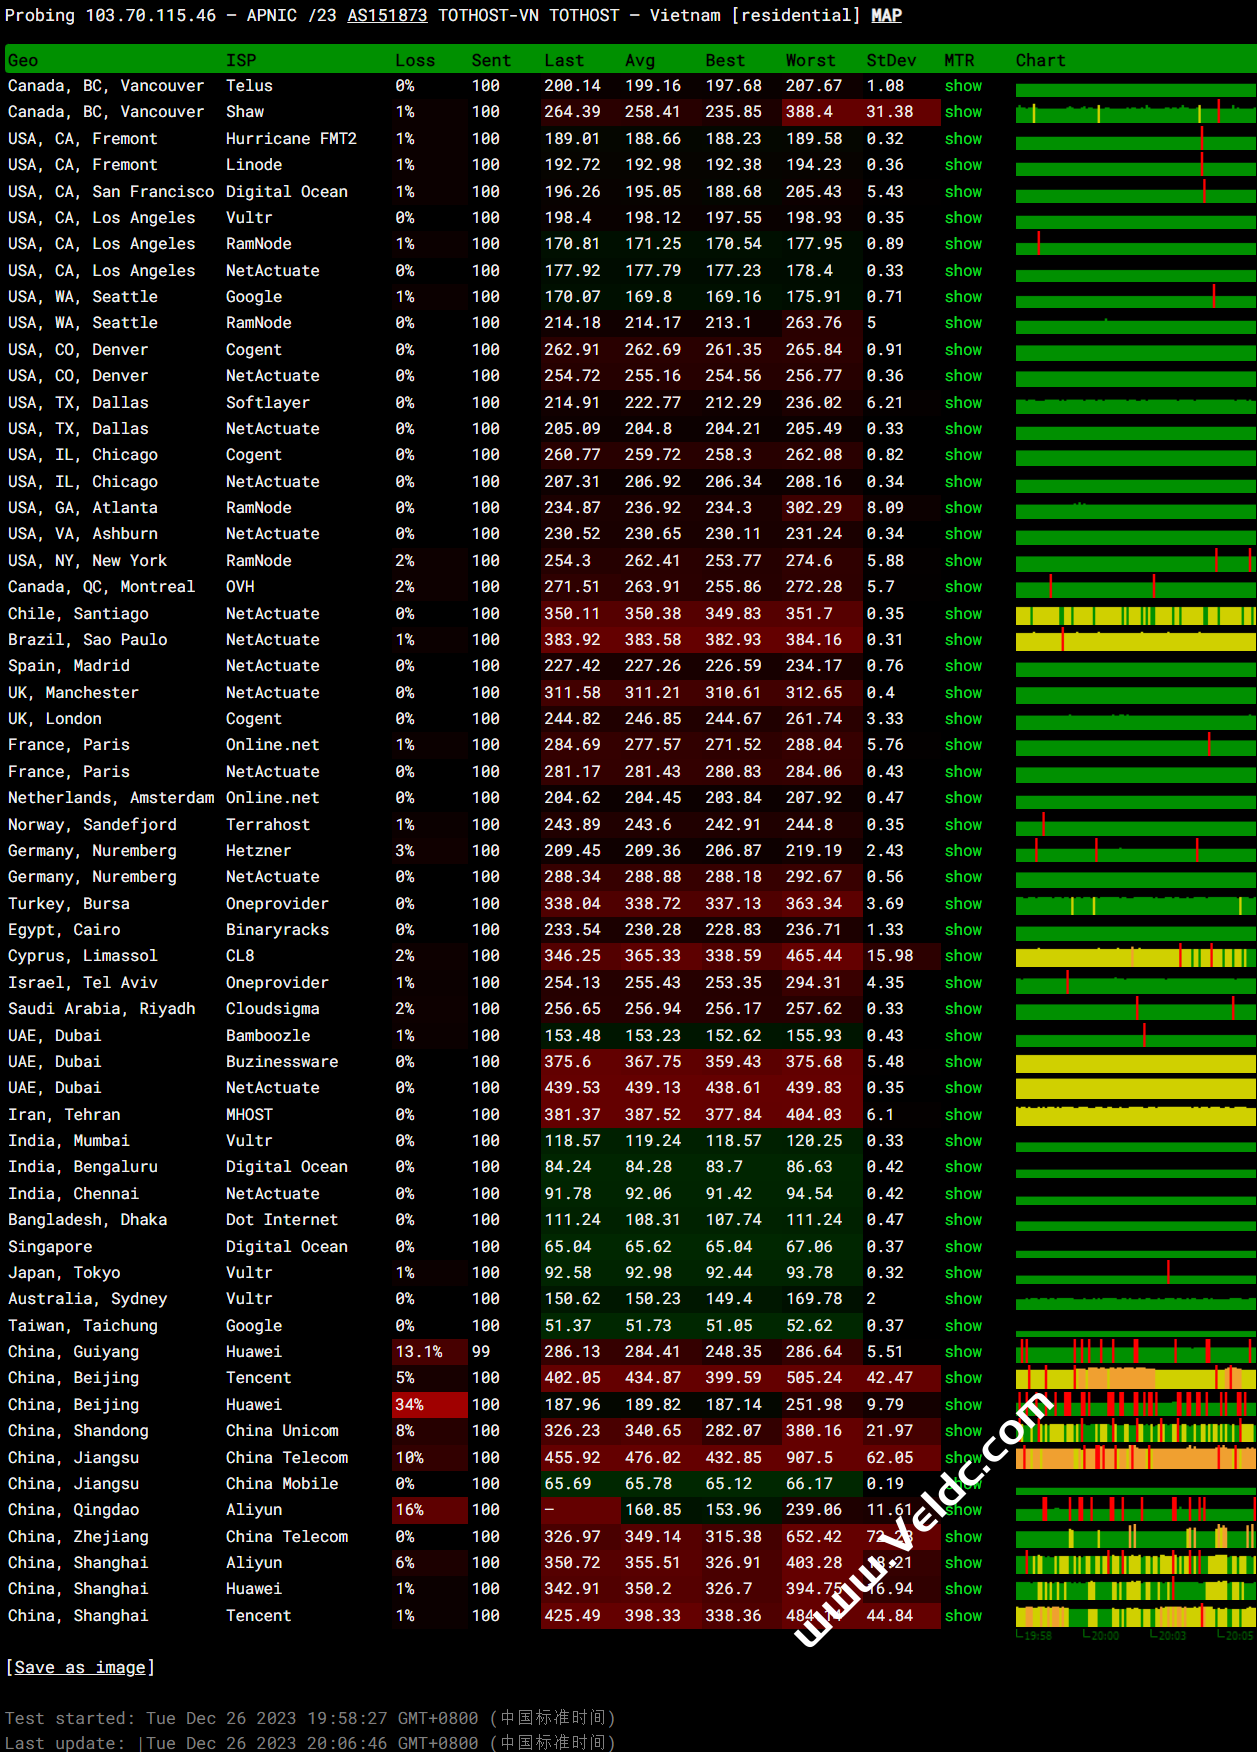Show MTR for Jiangsu China Mobile row
Screen dimensions: 1257x1752
click(x=963, y=1484)
